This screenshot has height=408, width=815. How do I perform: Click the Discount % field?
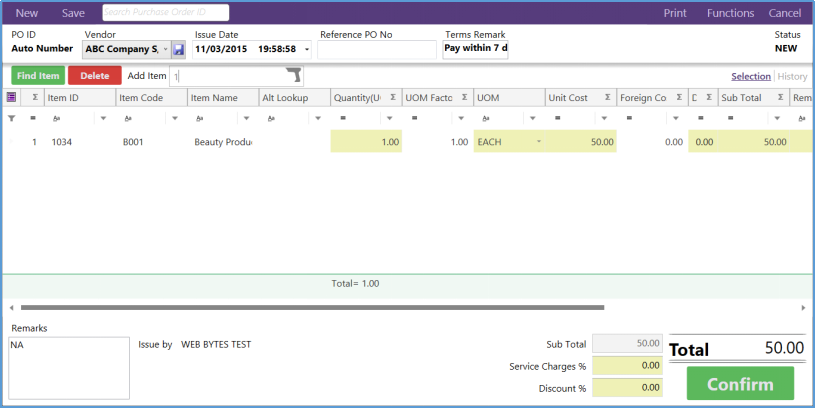[x=627, y=388]
